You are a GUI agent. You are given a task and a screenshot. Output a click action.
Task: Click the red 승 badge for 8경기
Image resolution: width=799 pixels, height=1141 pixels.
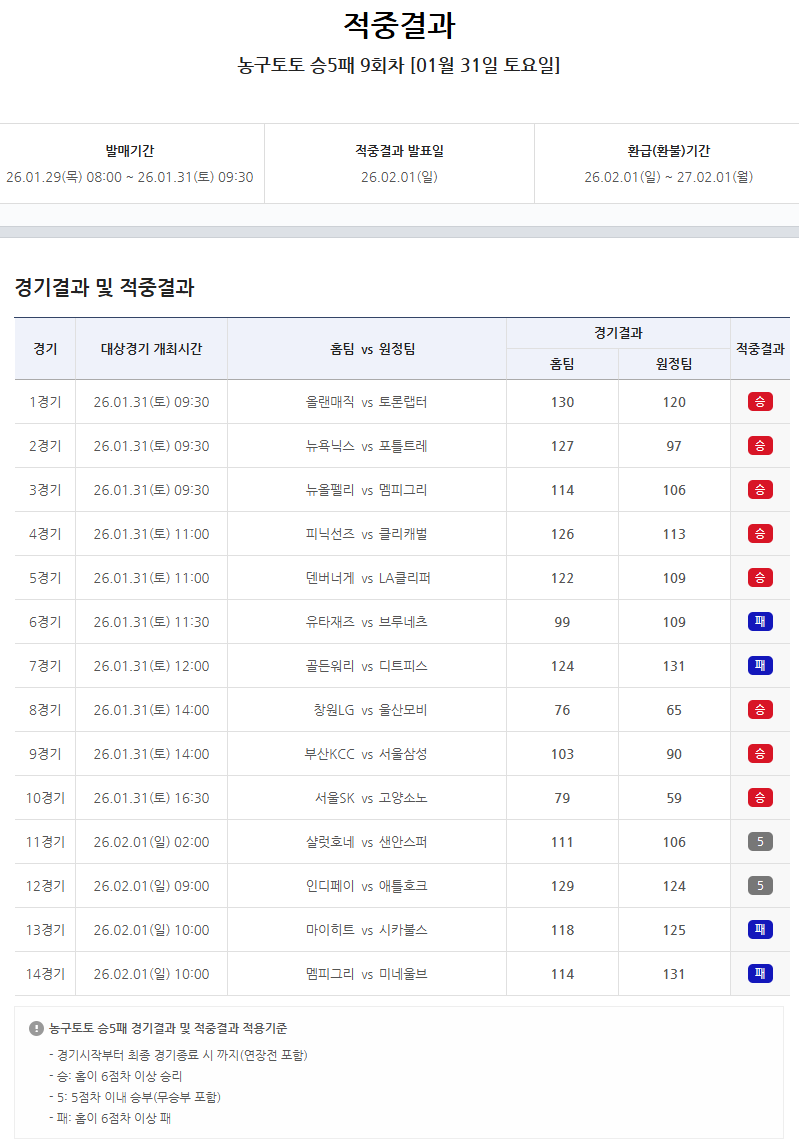coord(760,710)
